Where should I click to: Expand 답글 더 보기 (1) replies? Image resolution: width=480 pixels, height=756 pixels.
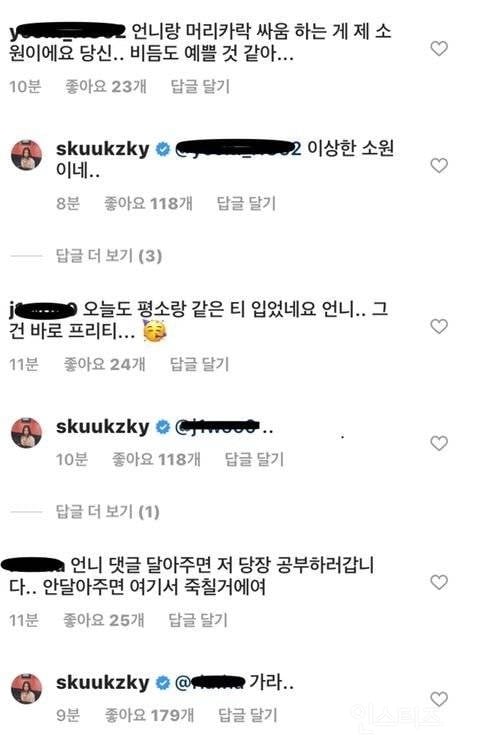pyautogui.click(x=107, y=512)
